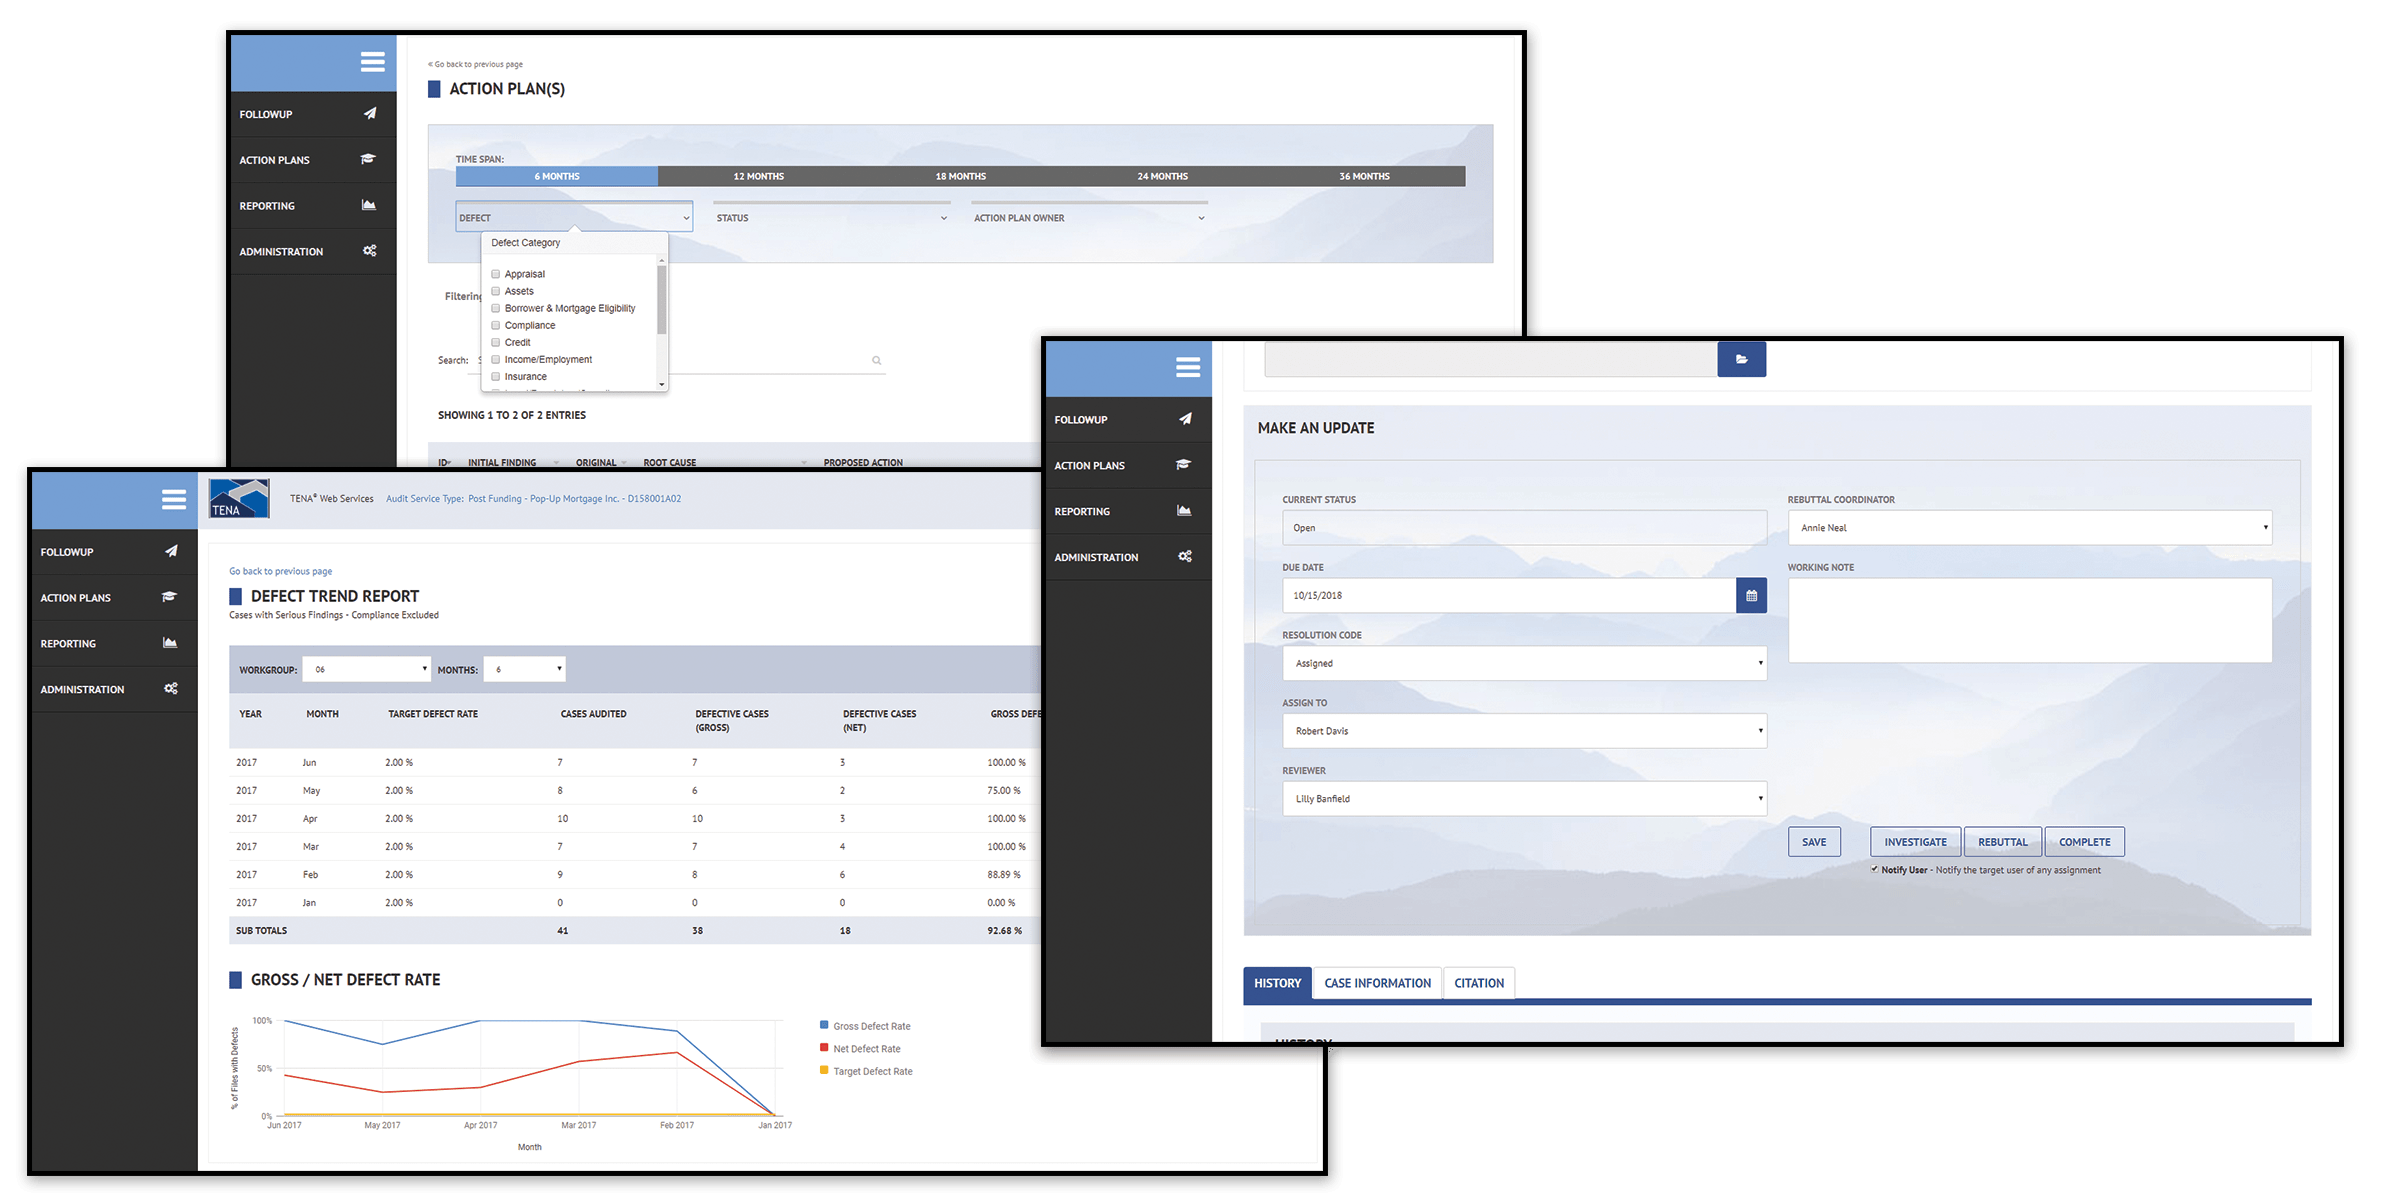Click the Net Defect Rate legend swatch
This screenshot has height=1200, width=2386.
[824, 1048]
